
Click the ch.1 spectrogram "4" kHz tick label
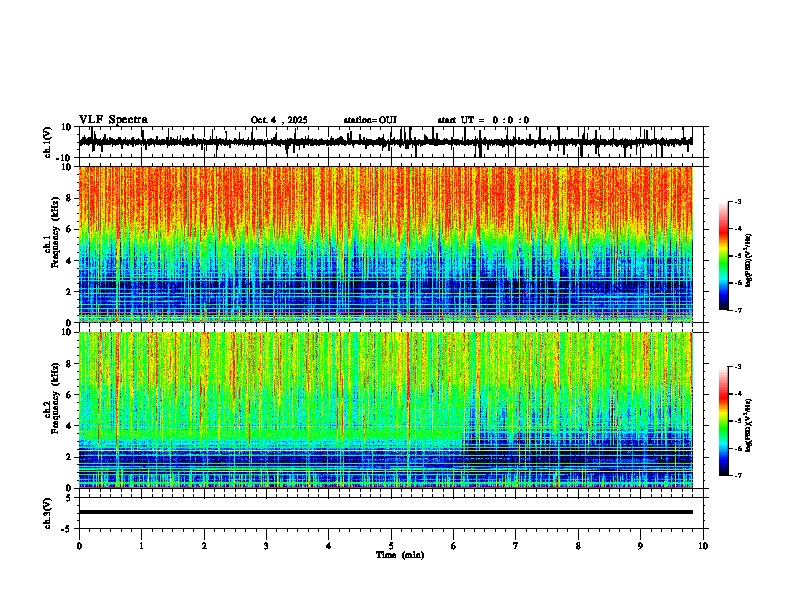[x=69, y=261]
